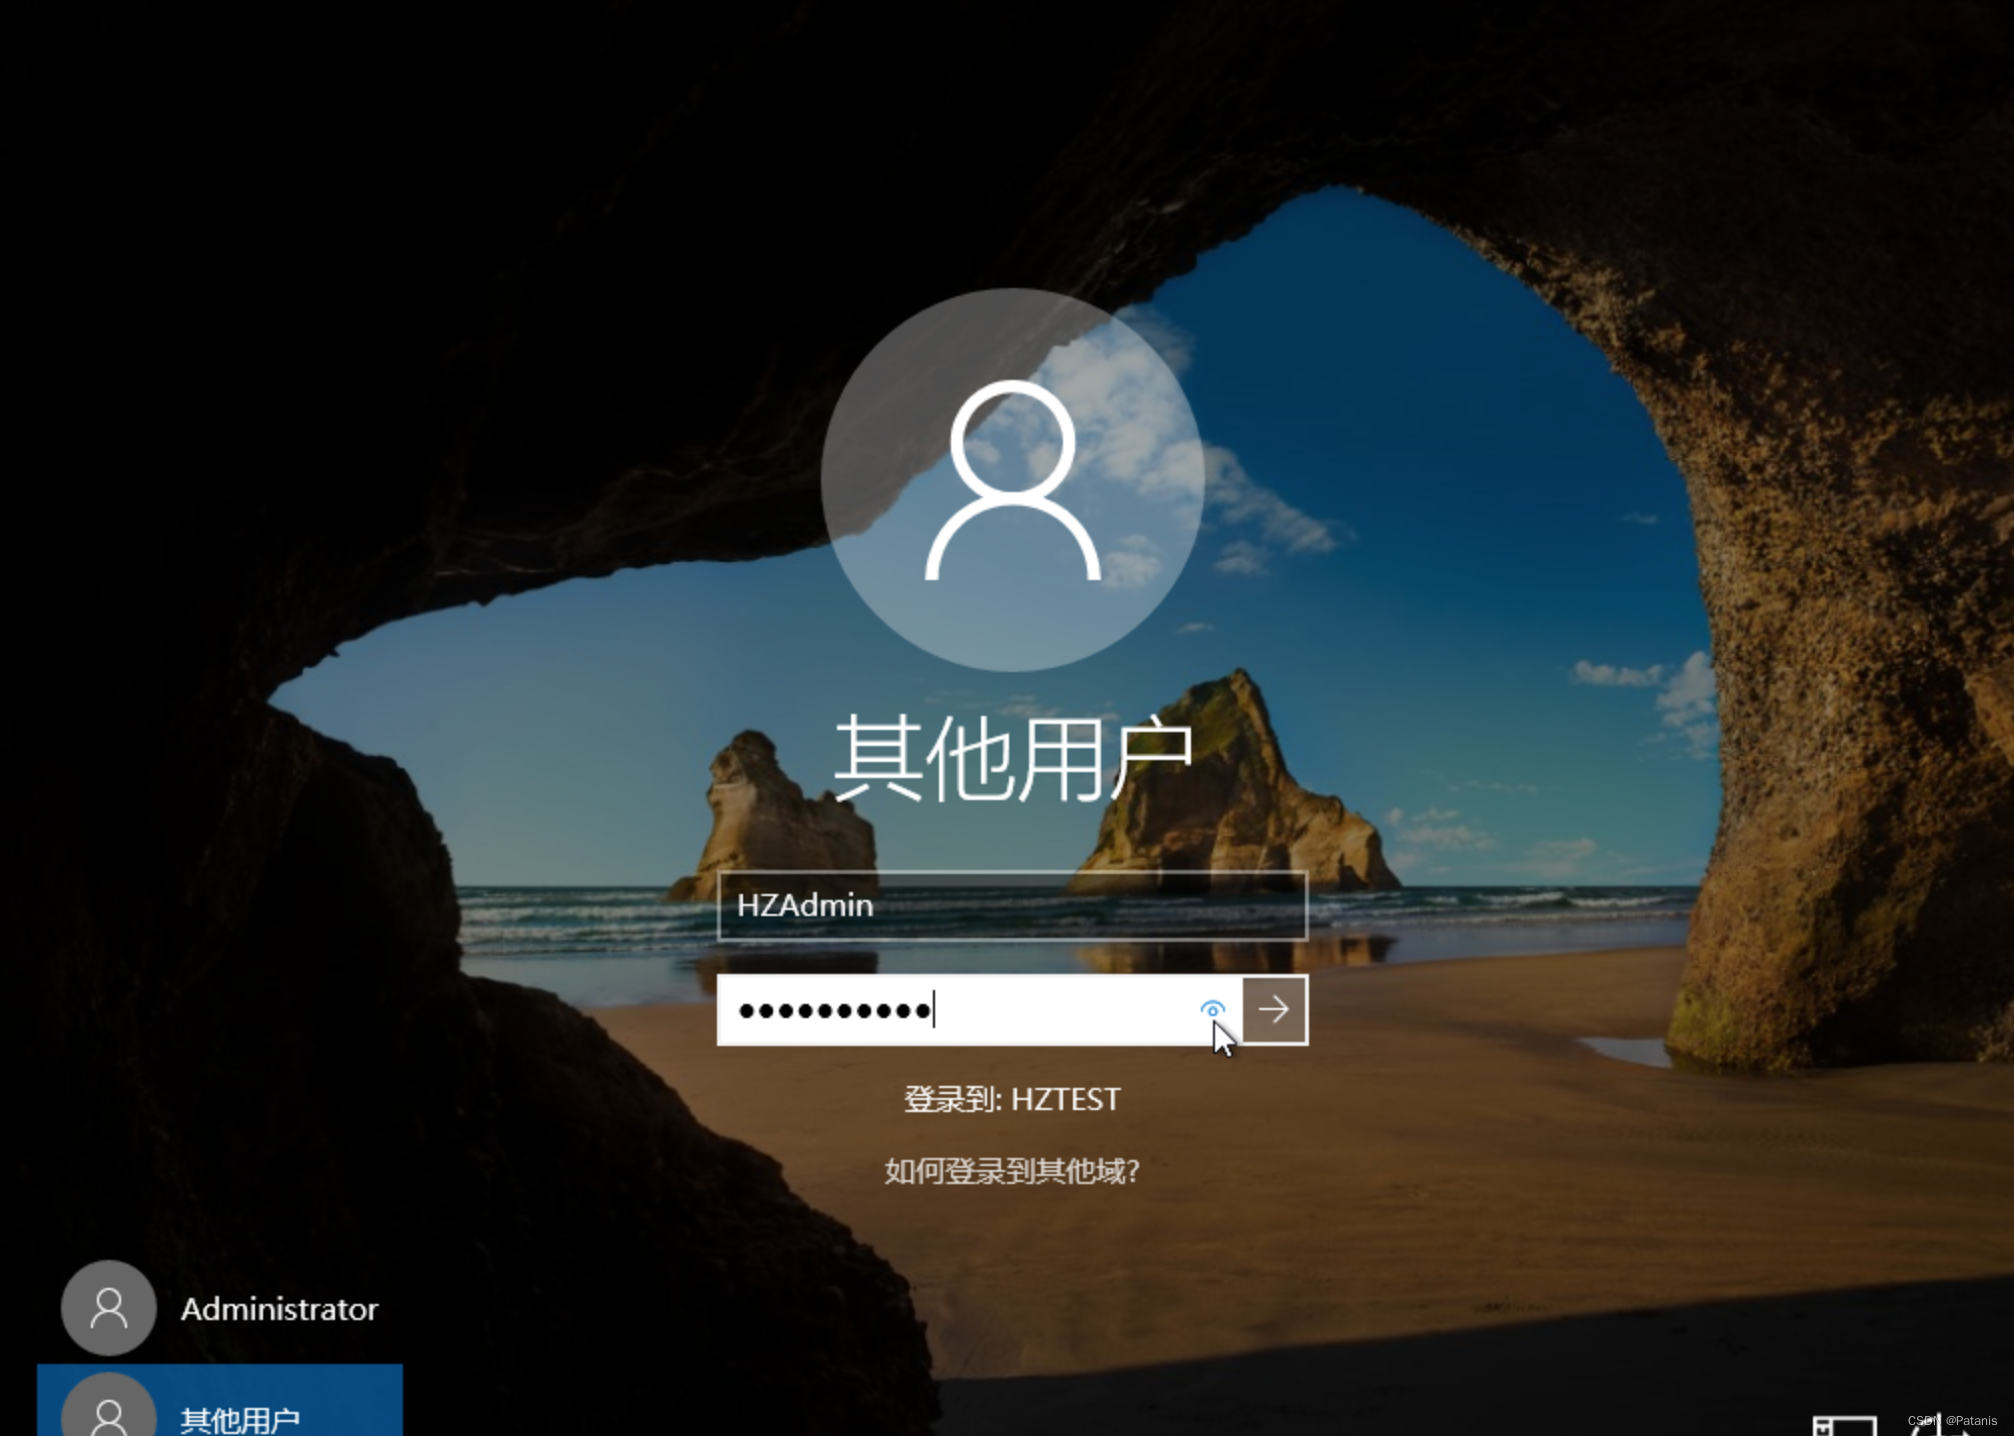Open 如何登录到其他域? help link

(1012, 1171)
